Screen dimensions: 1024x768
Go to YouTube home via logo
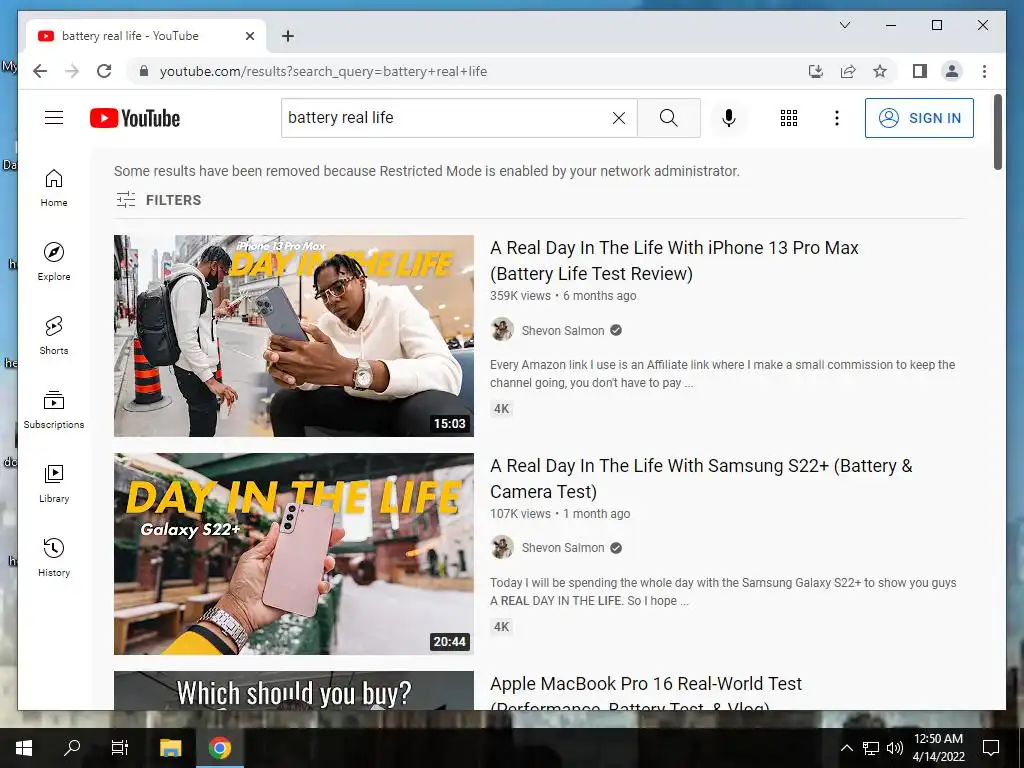[x=135, y=118]
